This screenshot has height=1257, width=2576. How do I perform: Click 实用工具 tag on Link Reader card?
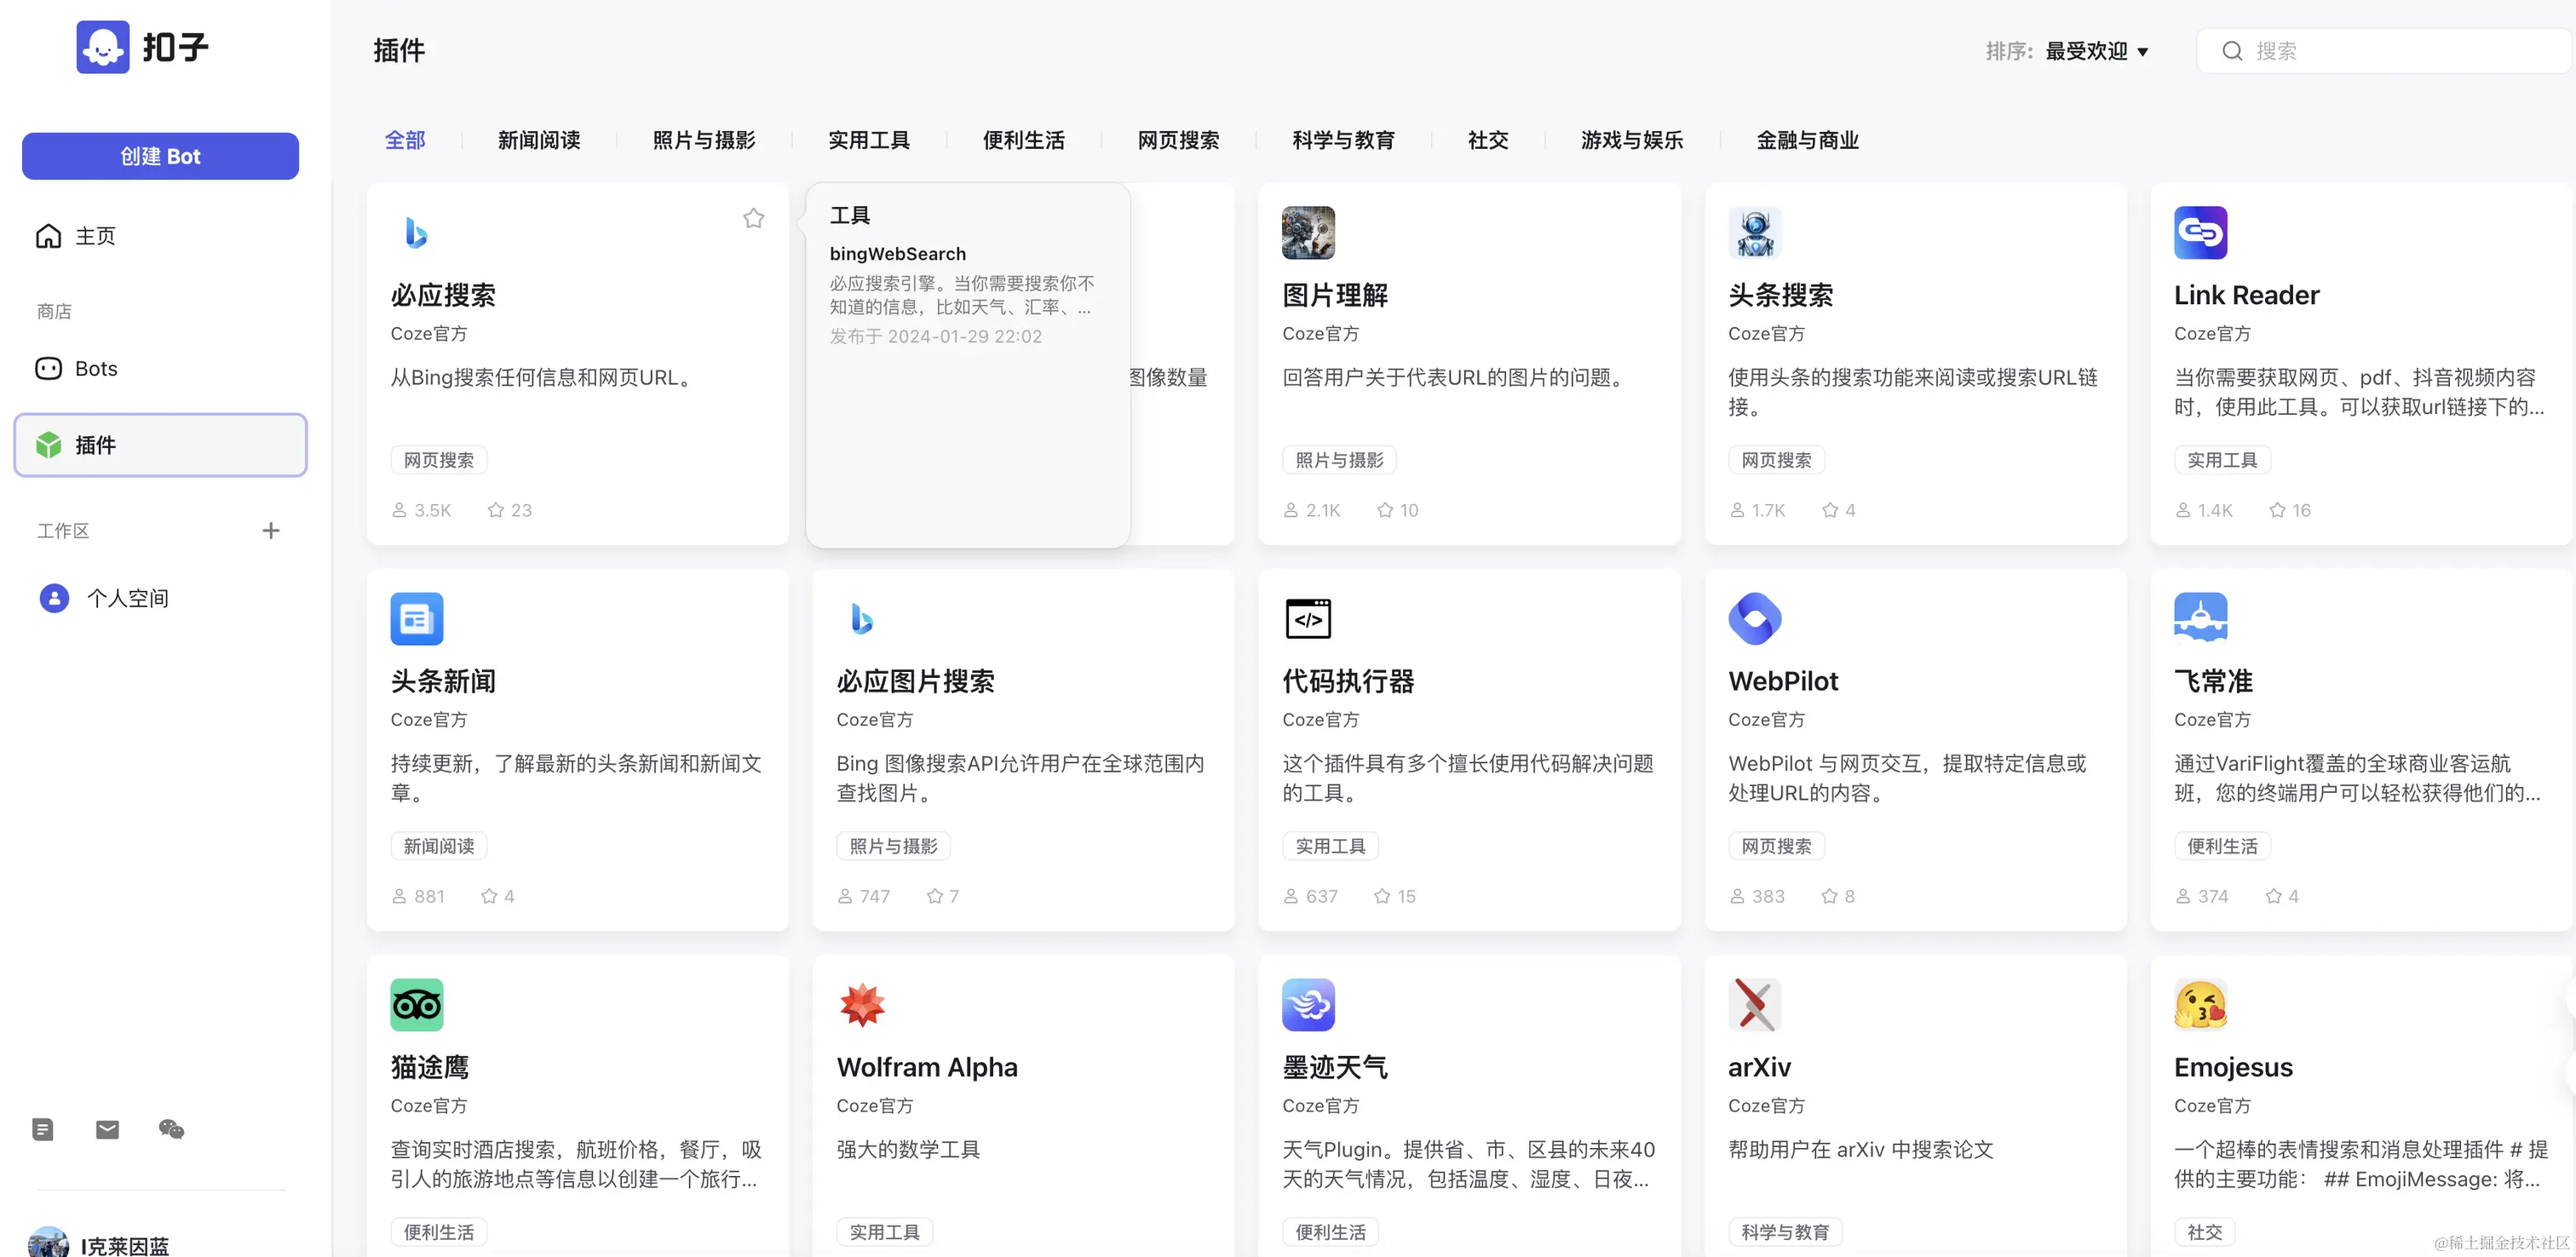[2222, 460]
